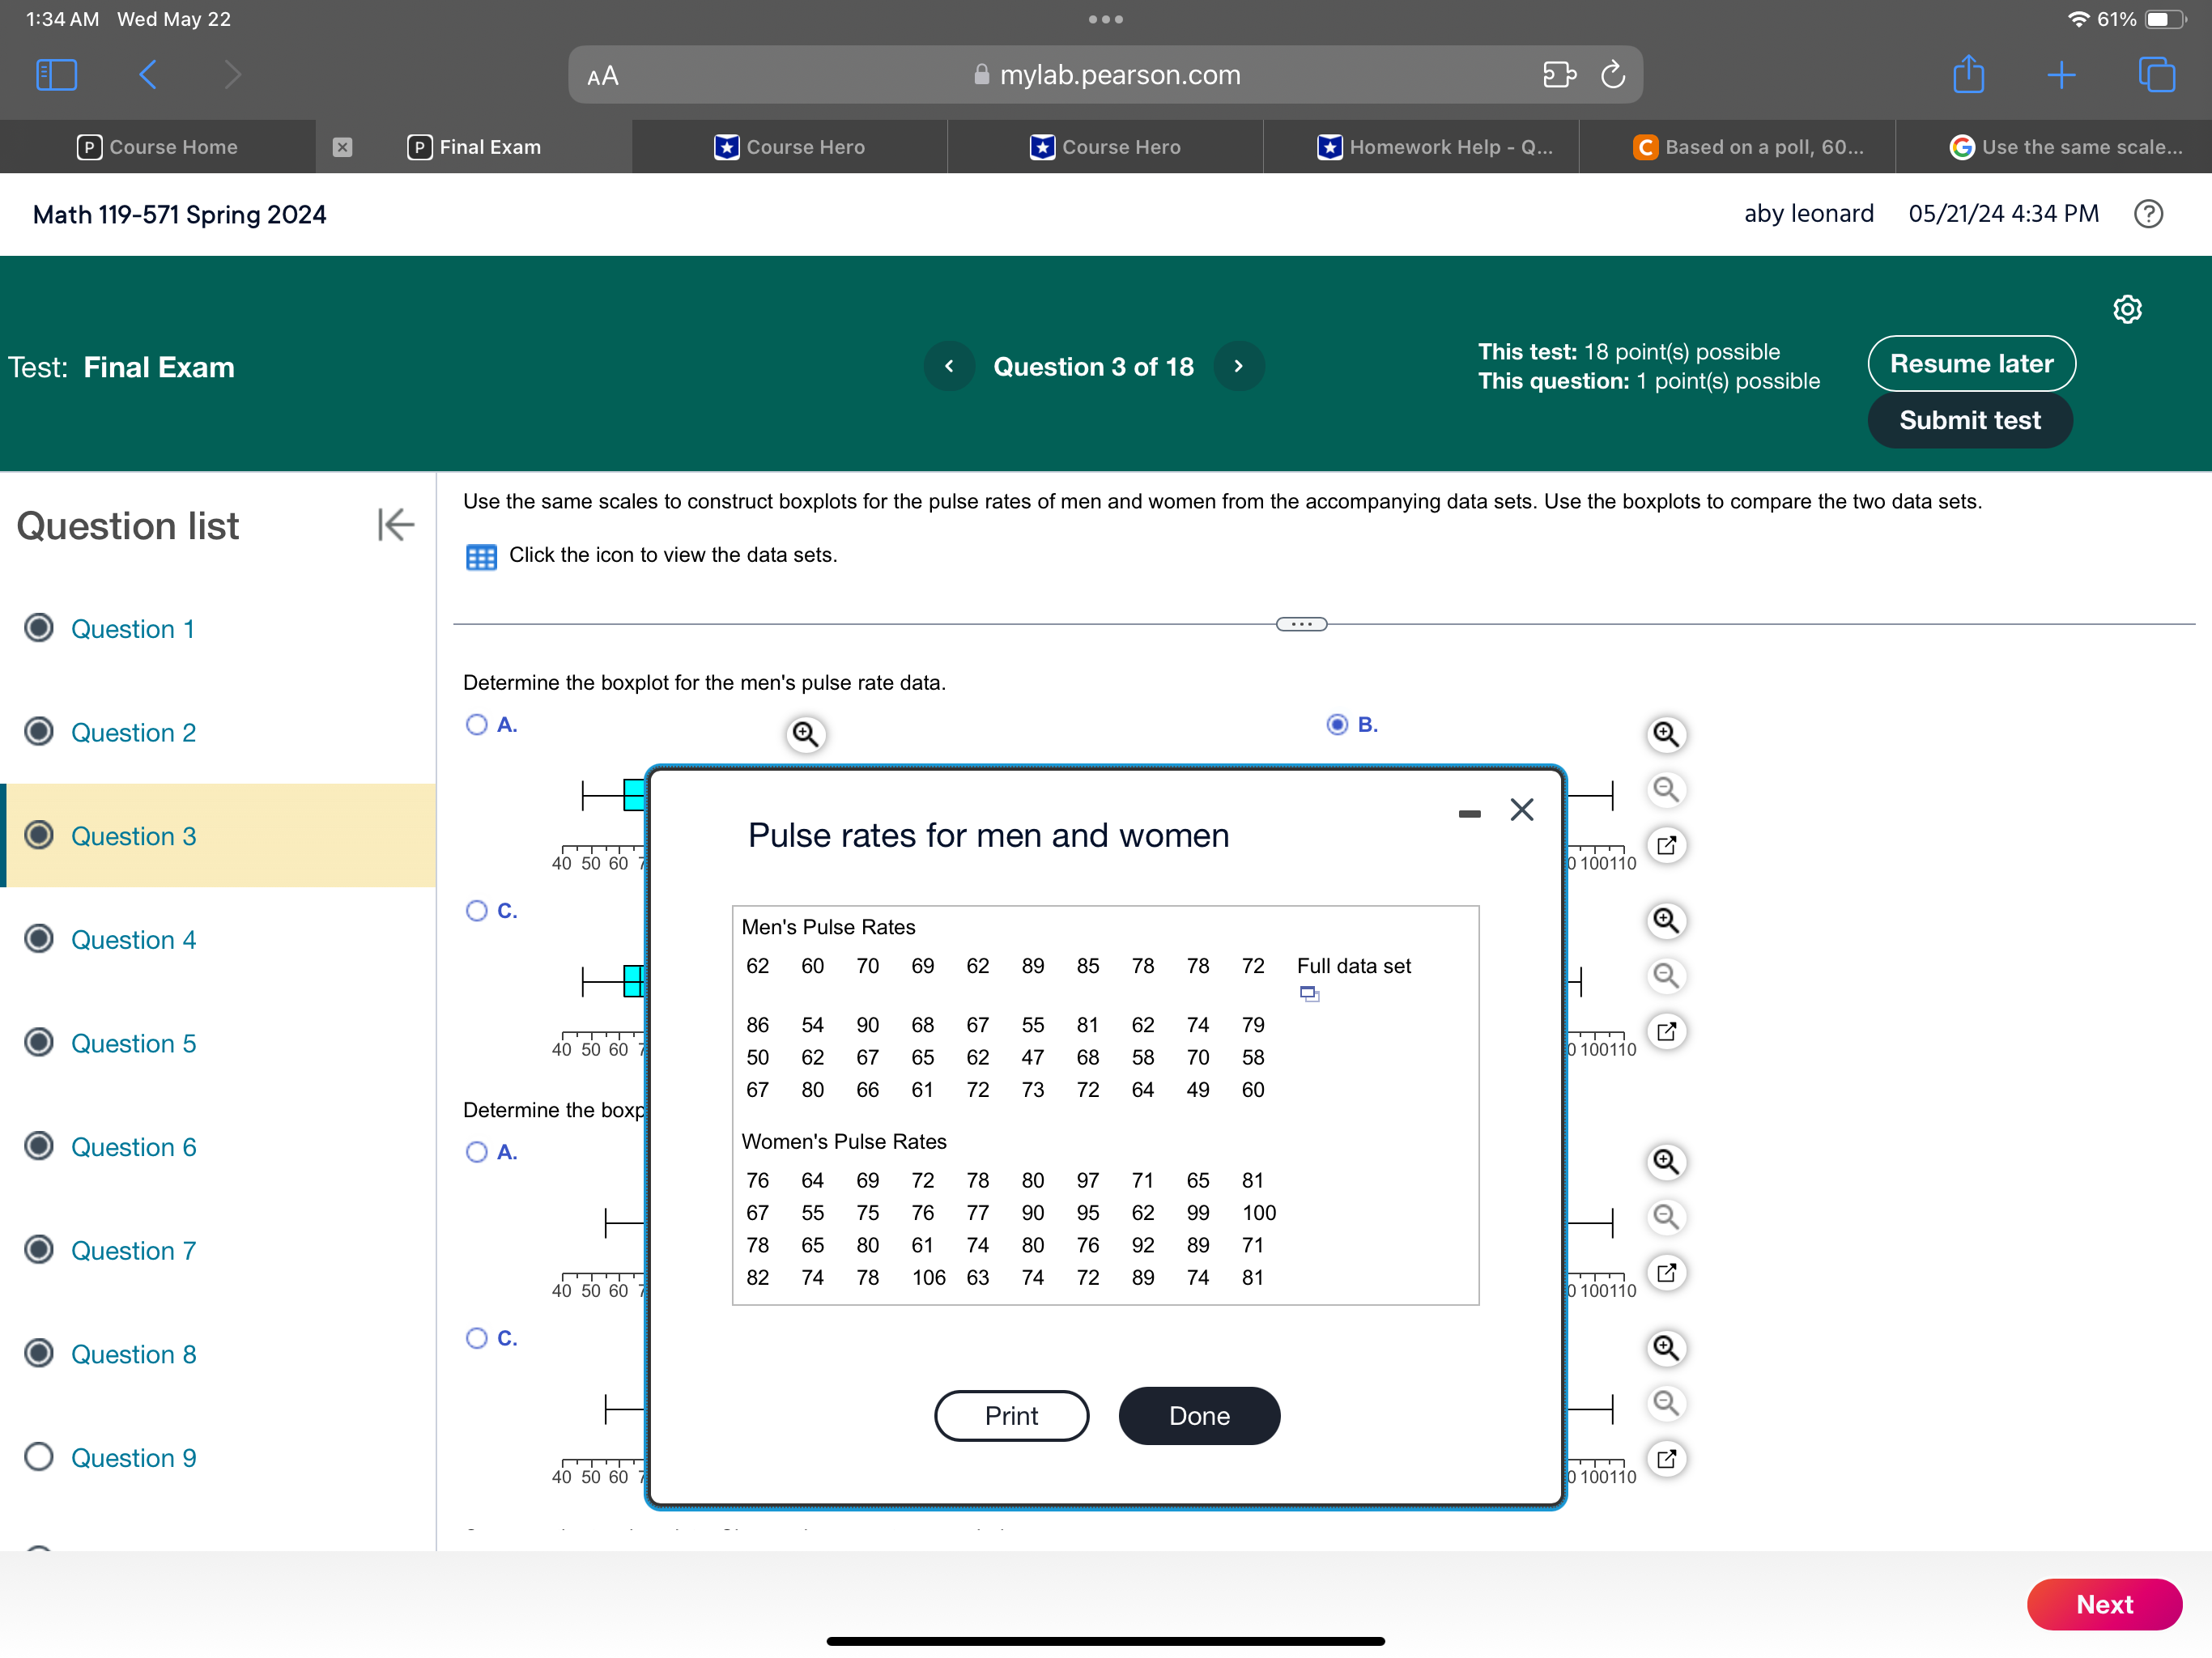2212x1658 pixels.
Task: Click the Submit test button
Action: (1969, 420)
